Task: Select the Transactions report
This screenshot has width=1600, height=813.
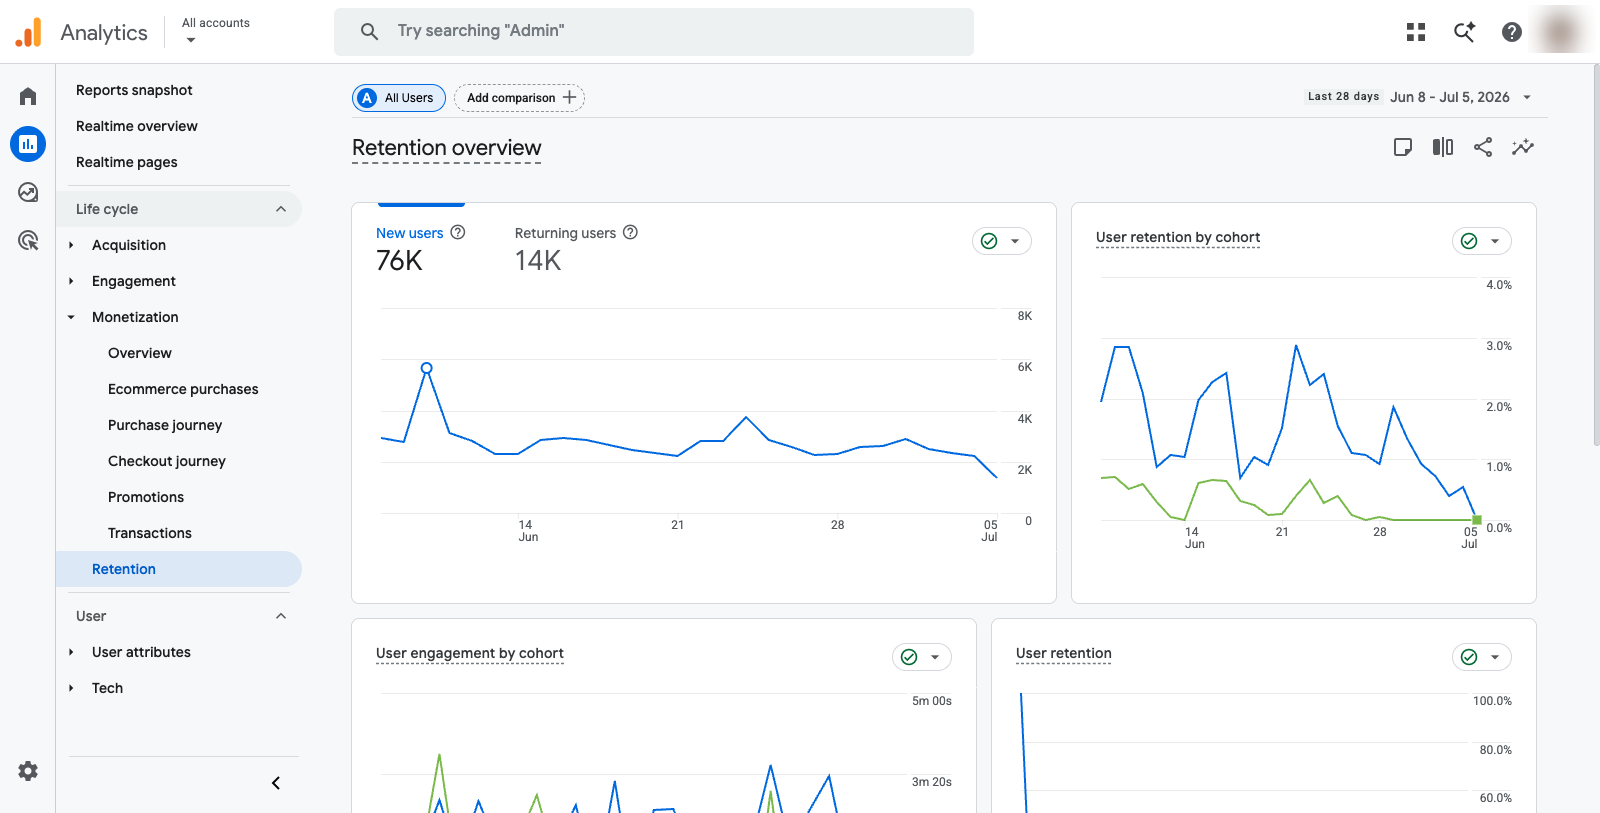Action: (x=150, y=533)
